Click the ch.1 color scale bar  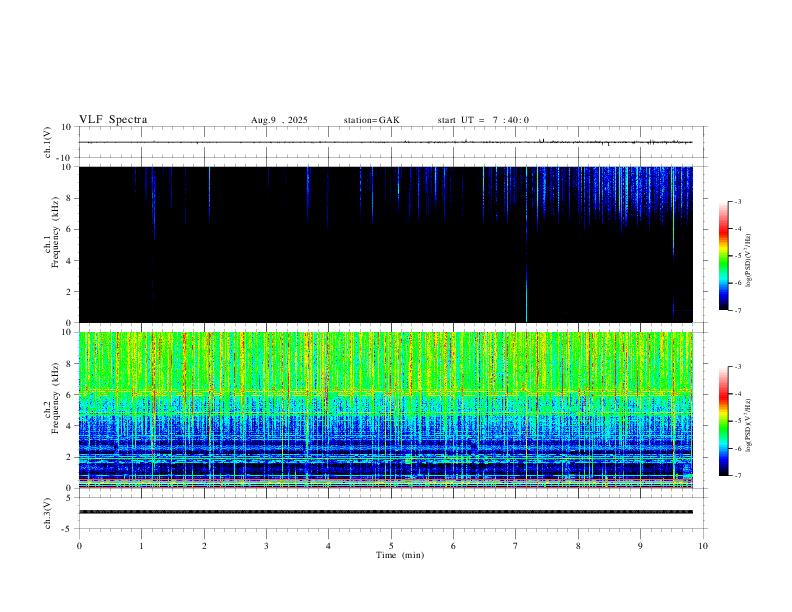723,256
